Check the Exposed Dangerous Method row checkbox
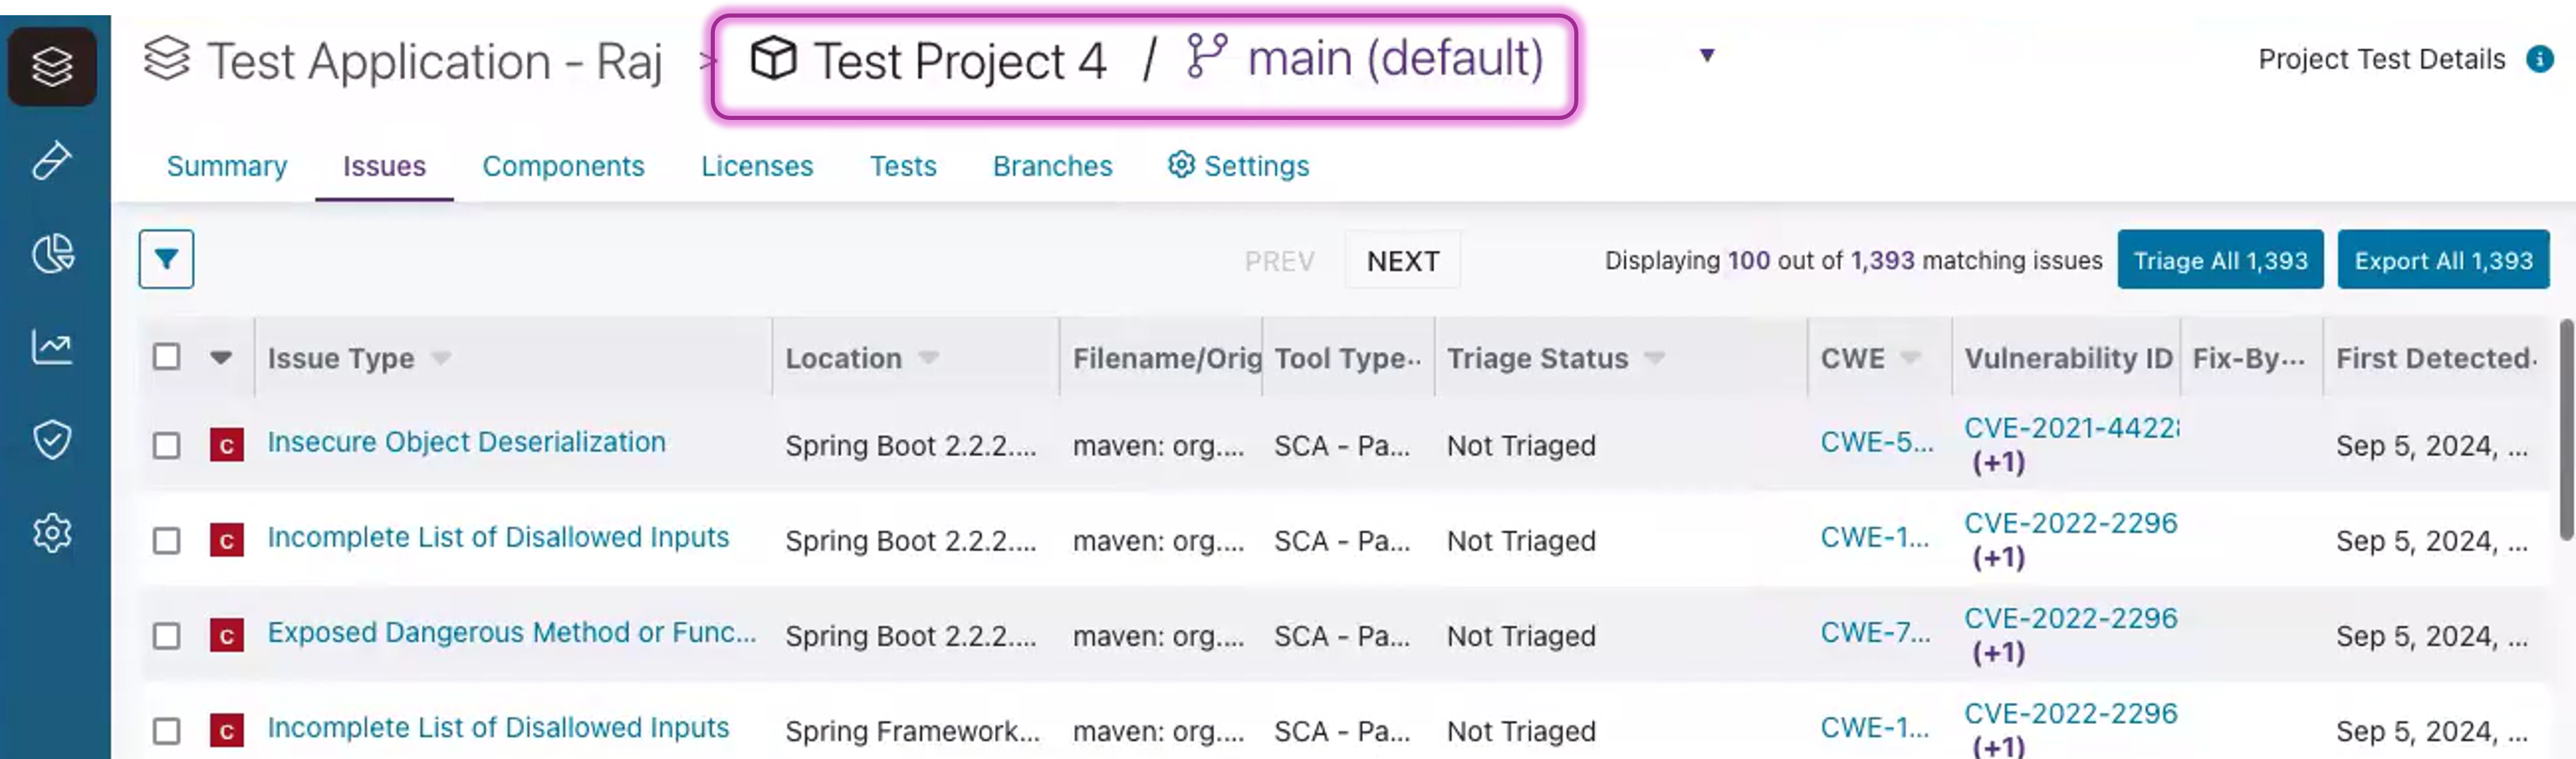2576x759 pixels. (x=167, y=636)
